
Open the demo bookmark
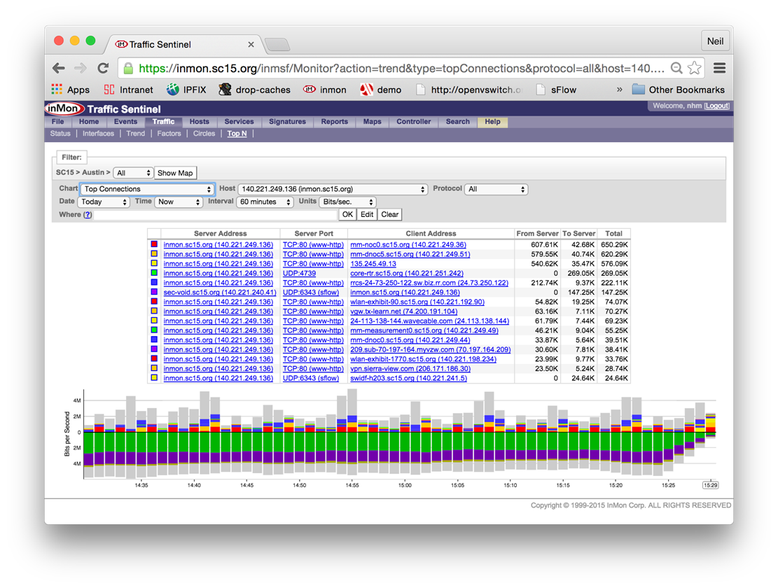[x=381, y=89]
